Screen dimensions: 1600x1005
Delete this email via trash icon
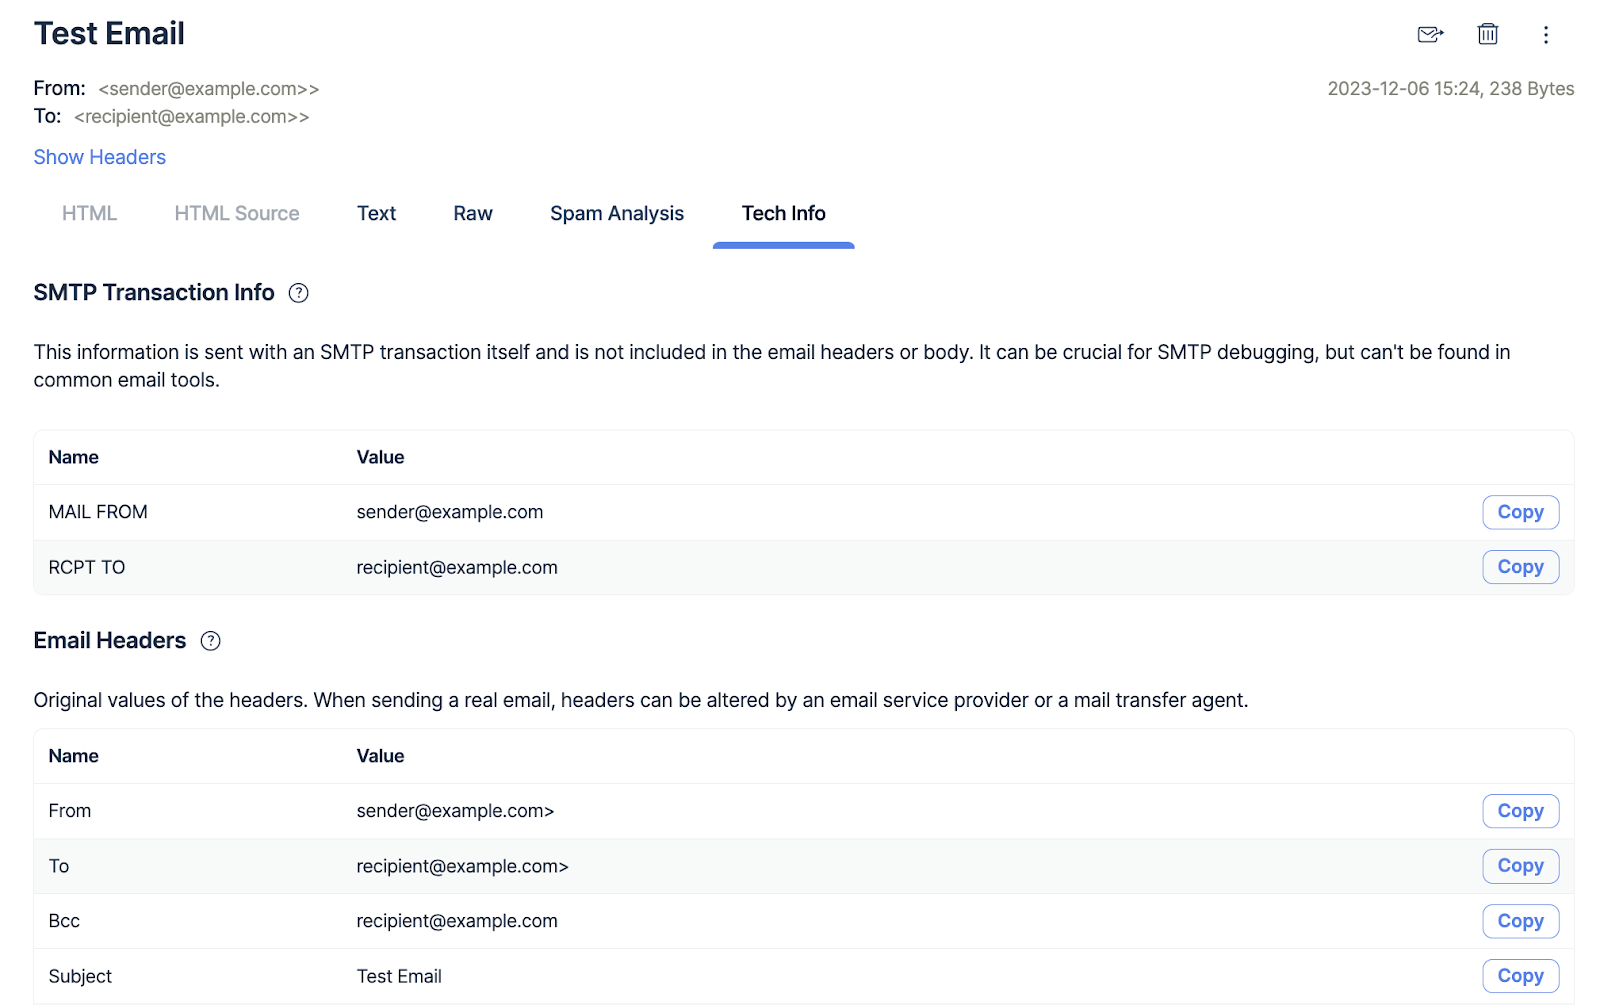(x=1487, y=34)
